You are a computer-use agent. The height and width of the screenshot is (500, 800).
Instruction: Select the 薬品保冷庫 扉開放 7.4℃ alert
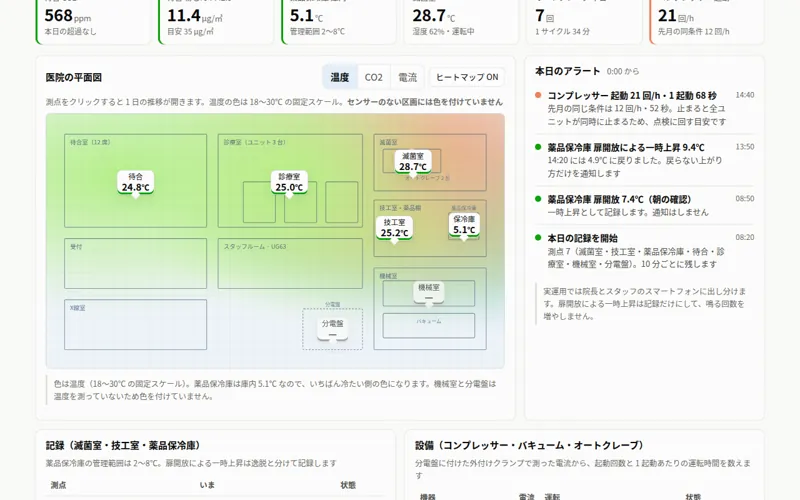[x=644, y=205]
